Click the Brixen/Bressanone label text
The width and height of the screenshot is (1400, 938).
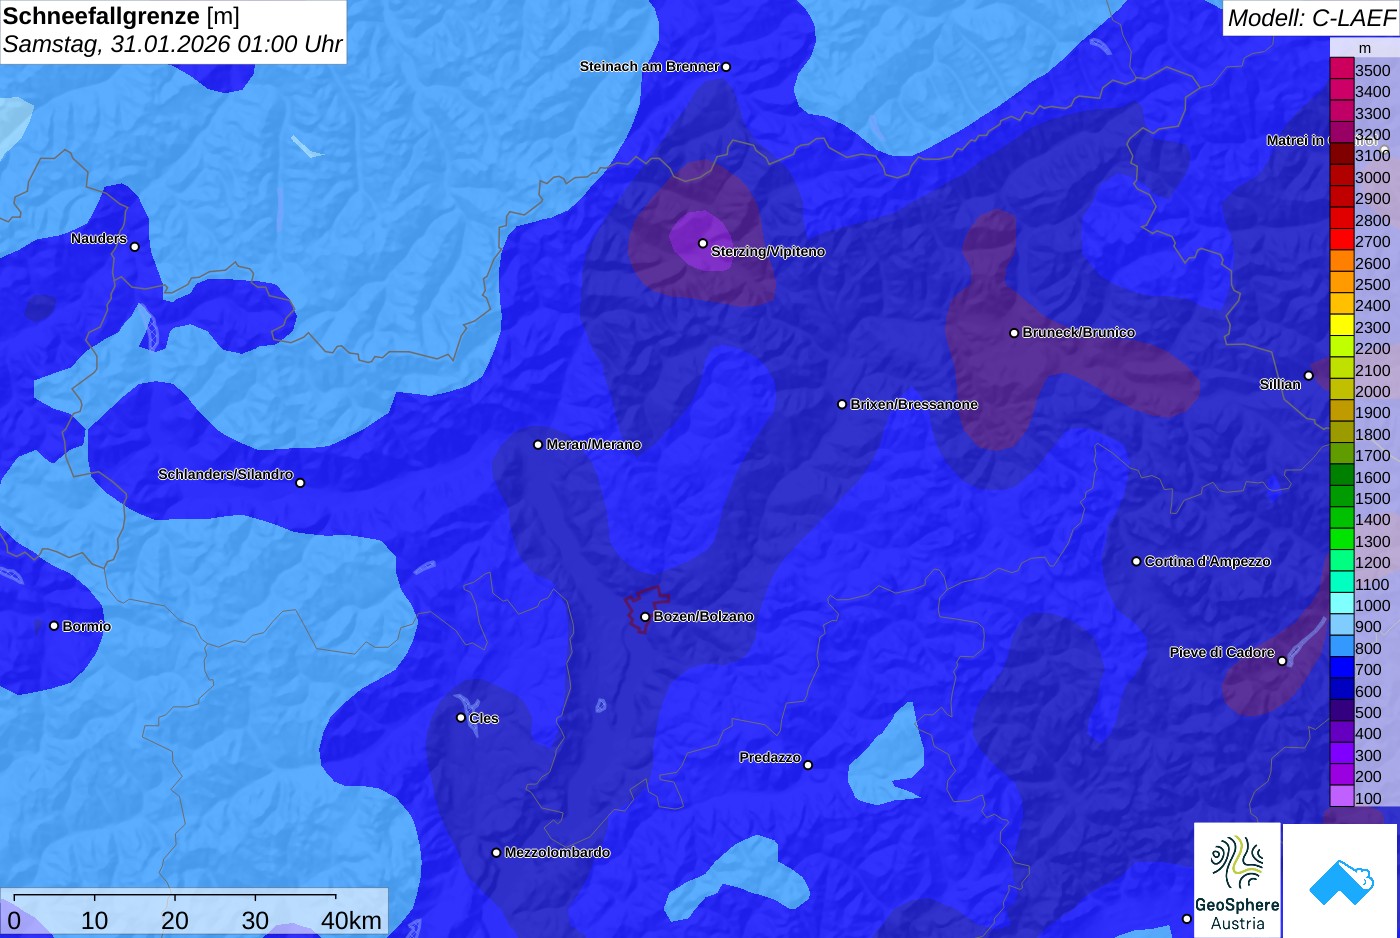[x=914, y=405]
